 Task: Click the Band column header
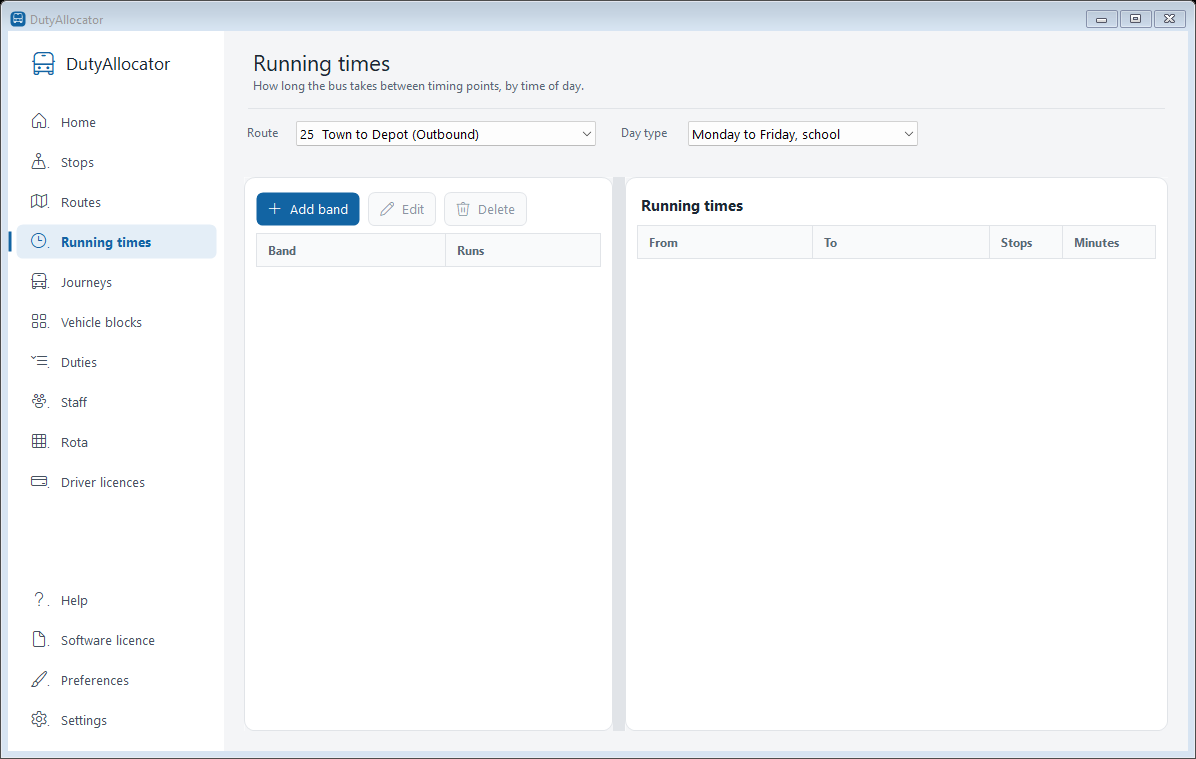coord(351,250)
